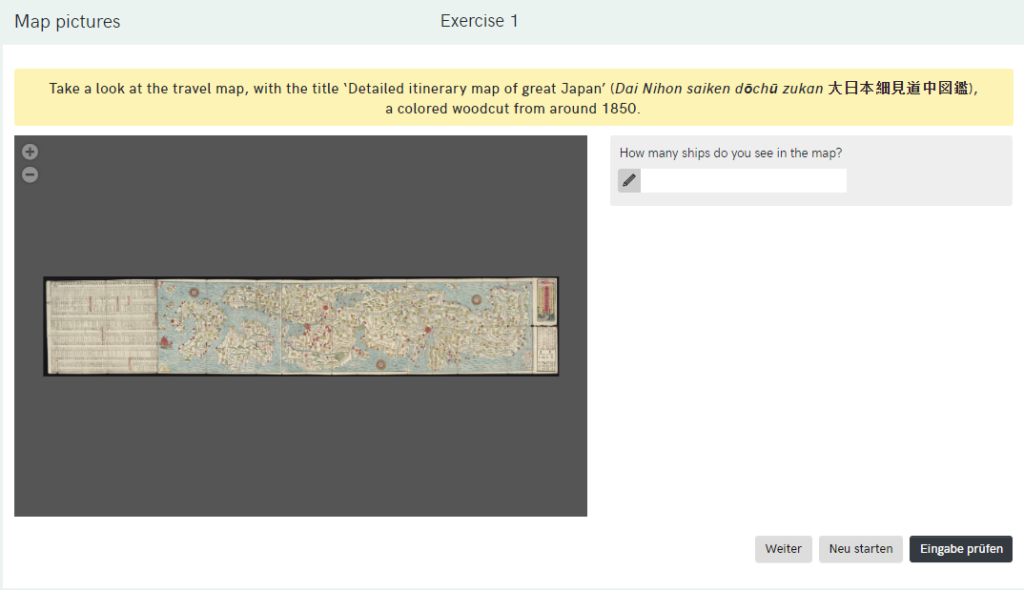
Task: Click the Japanese title characters in the banner
Action: [898, 88]
